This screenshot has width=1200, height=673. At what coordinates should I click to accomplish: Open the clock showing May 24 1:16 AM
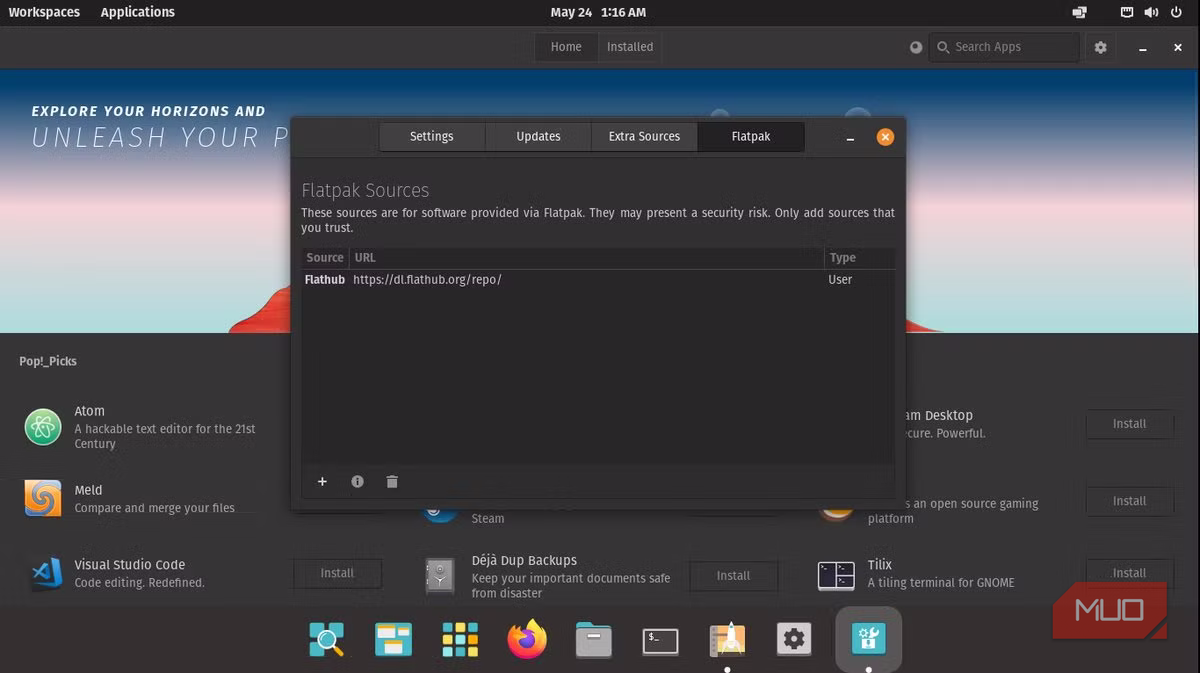pos(598,12)
